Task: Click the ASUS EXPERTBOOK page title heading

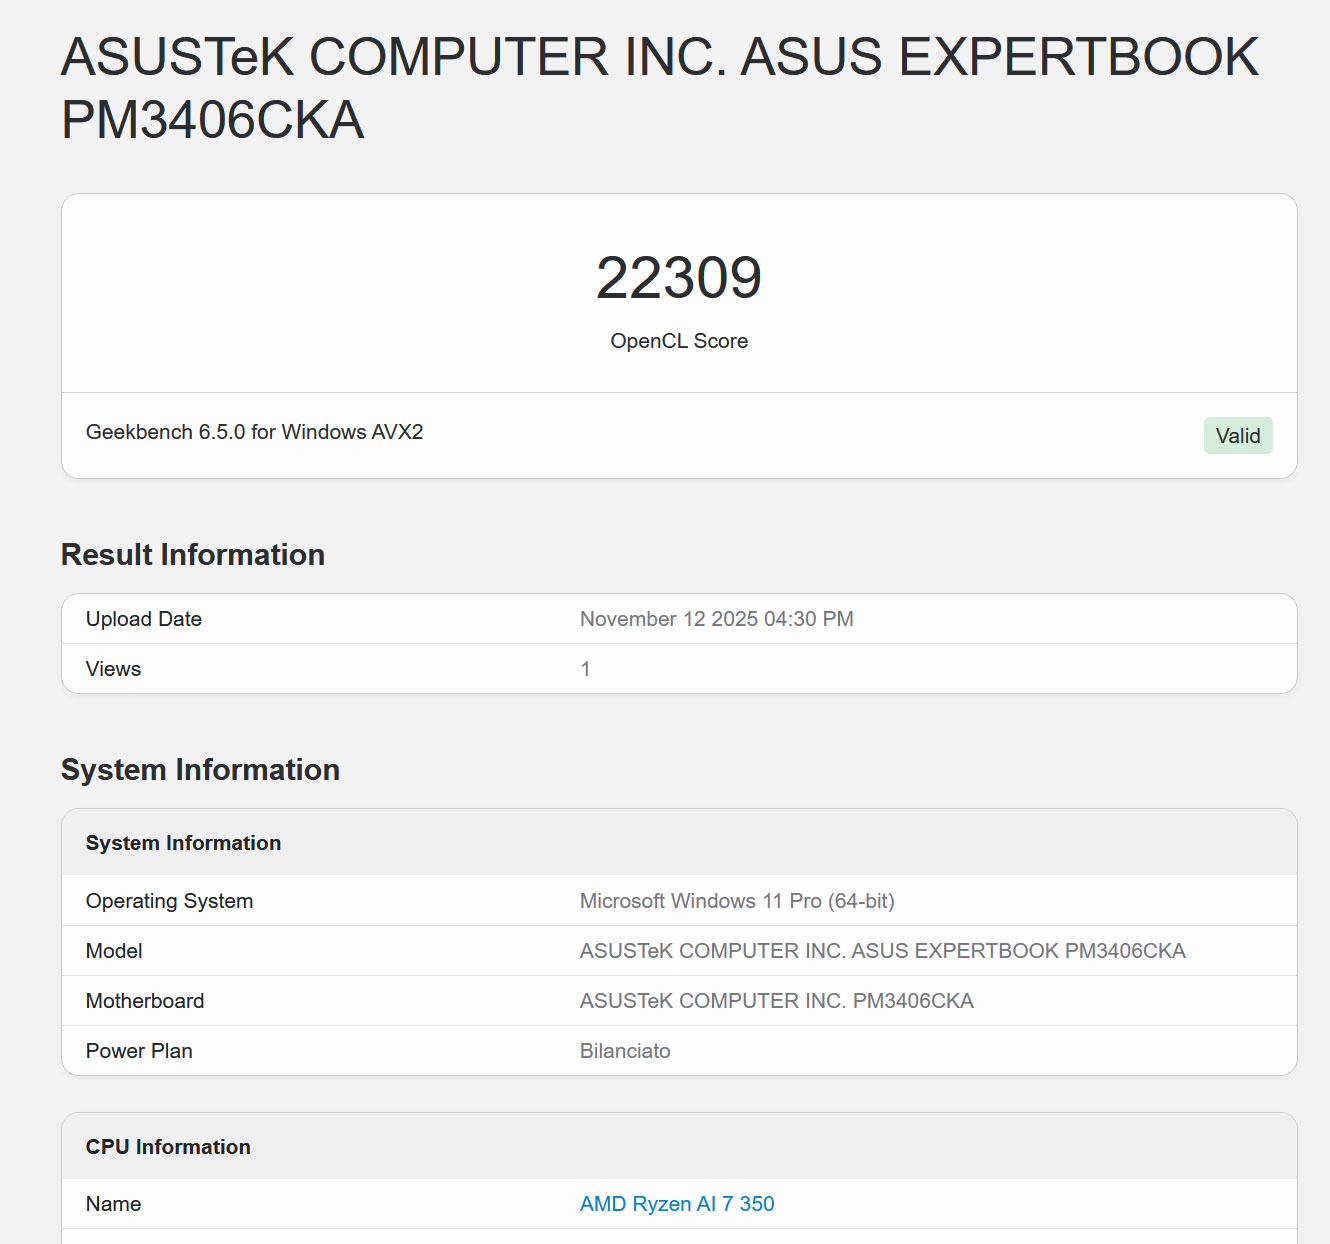Action: coord(659,88)
